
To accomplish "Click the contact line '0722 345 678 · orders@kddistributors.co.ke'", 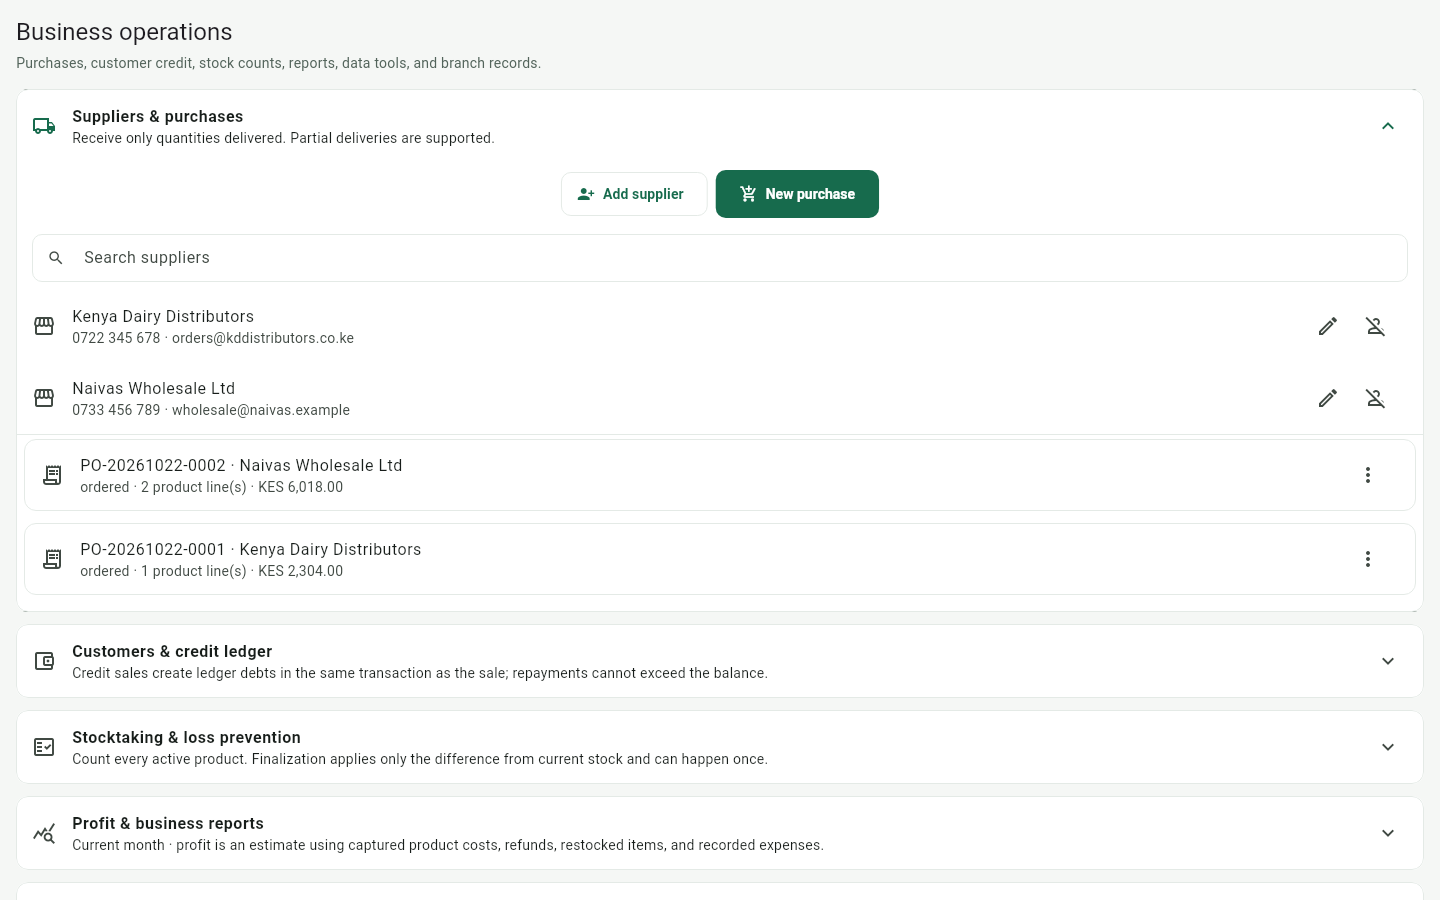I will click(213, 338).
